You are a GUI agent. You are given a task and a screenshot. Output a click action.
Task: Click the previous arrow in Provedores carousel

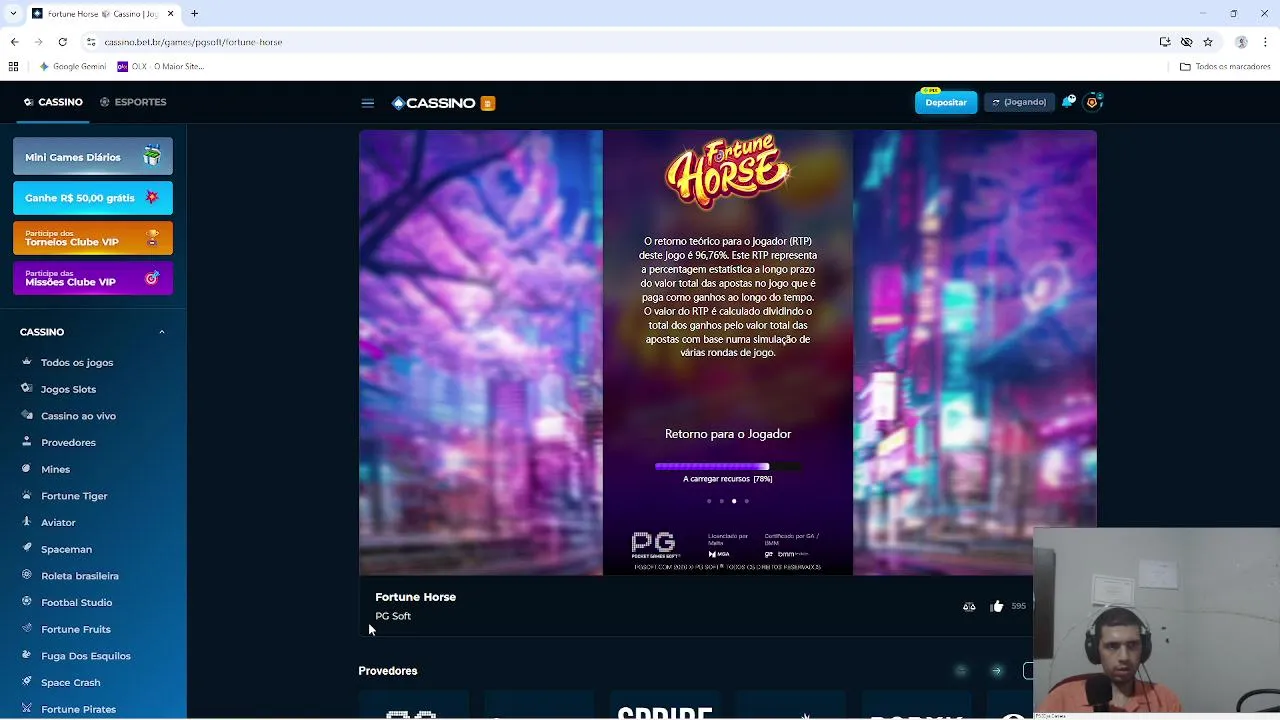(961, 671)
